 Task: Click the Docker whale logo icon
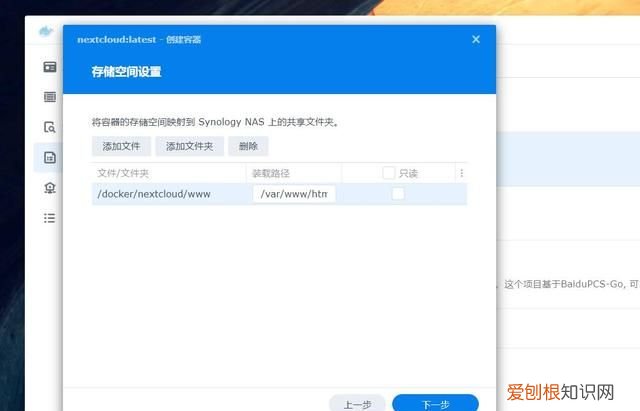[x=46, y=31]
